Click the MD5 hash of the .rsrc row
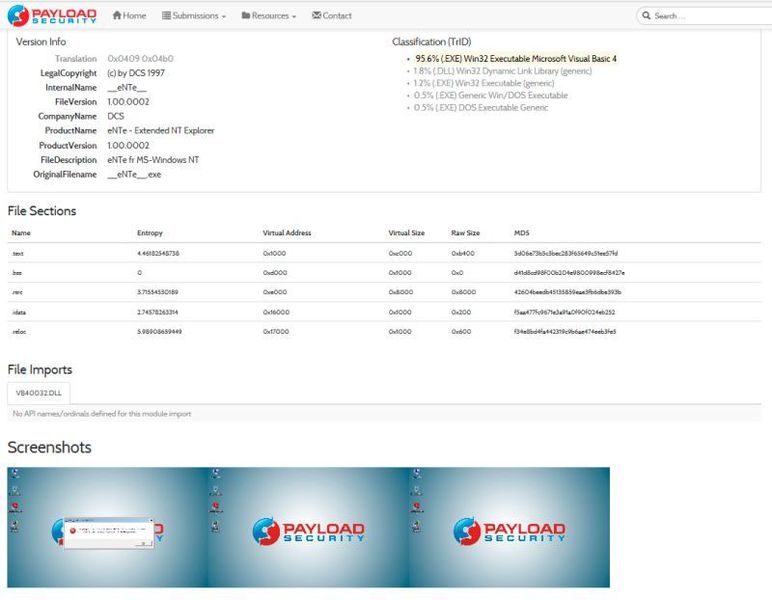Screen dimensions: 772x600 click(x=568, y=292)
